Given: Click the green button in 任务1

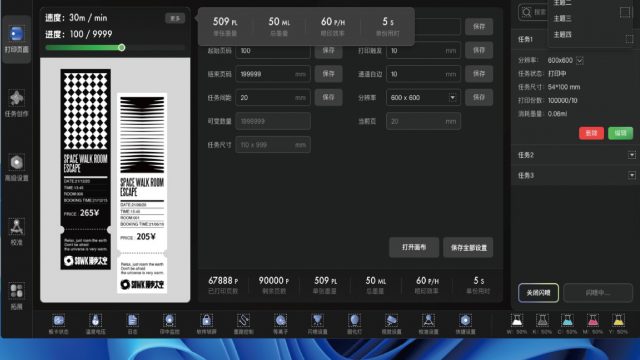Looking at the screenshot, I should 620,133.
